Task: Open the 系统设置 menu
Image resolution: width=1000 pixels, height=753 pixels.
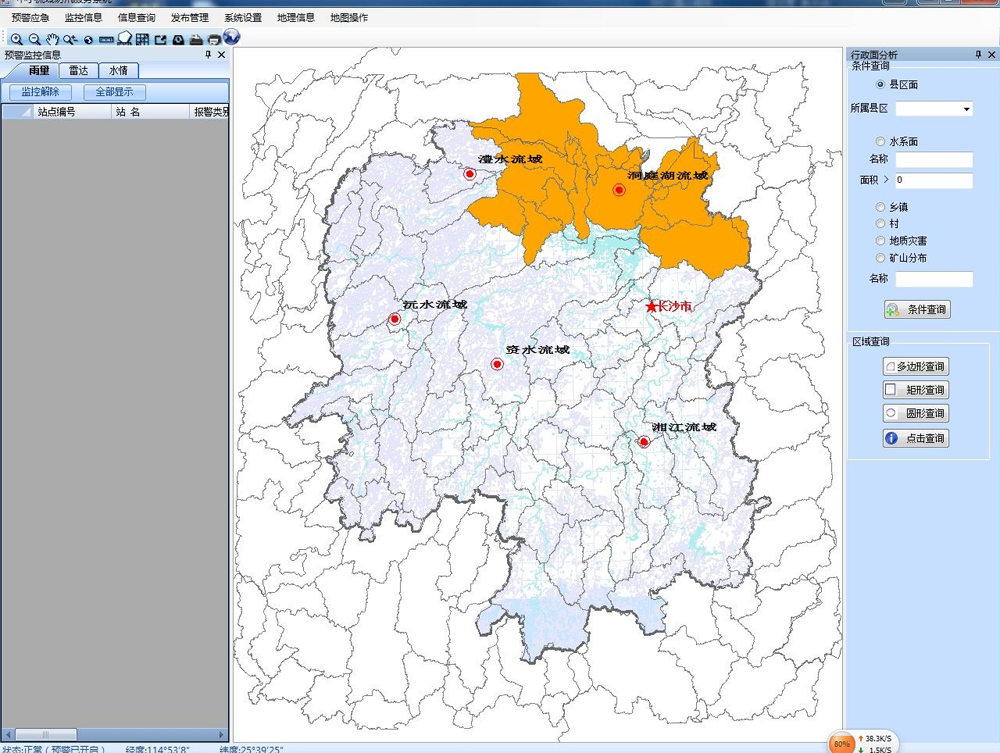Action: pos(242,18)
